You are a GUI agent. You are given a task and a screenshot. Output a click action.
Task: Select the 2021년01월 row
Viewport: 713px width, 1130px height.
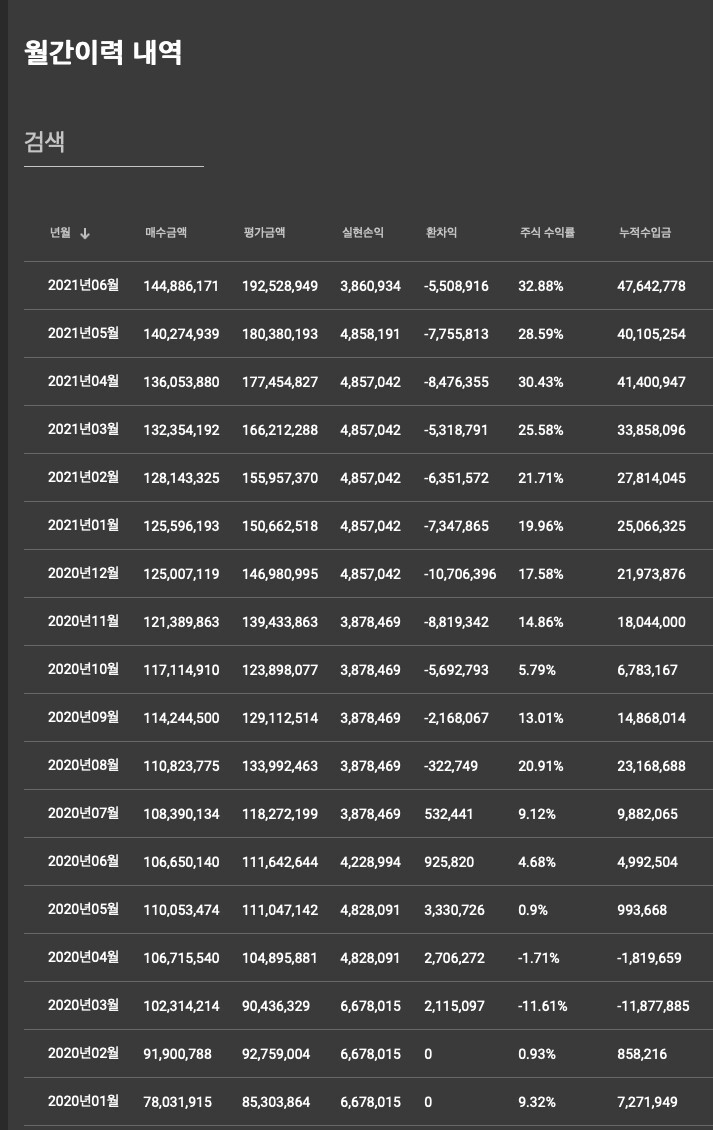point(368,526)
